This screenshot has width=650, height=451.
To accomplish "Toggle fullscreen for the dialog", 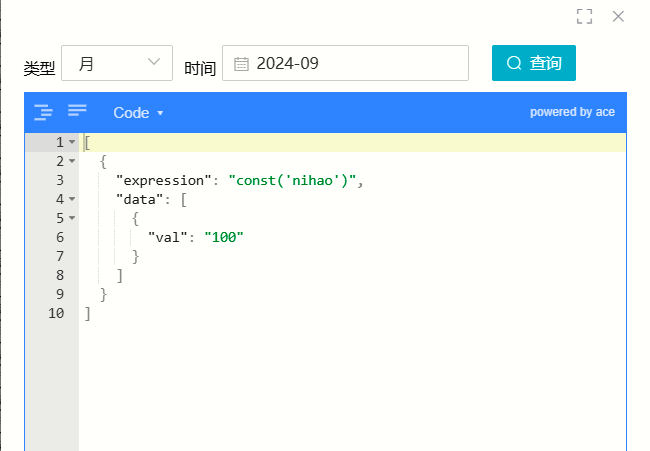I will coord(584,17).
